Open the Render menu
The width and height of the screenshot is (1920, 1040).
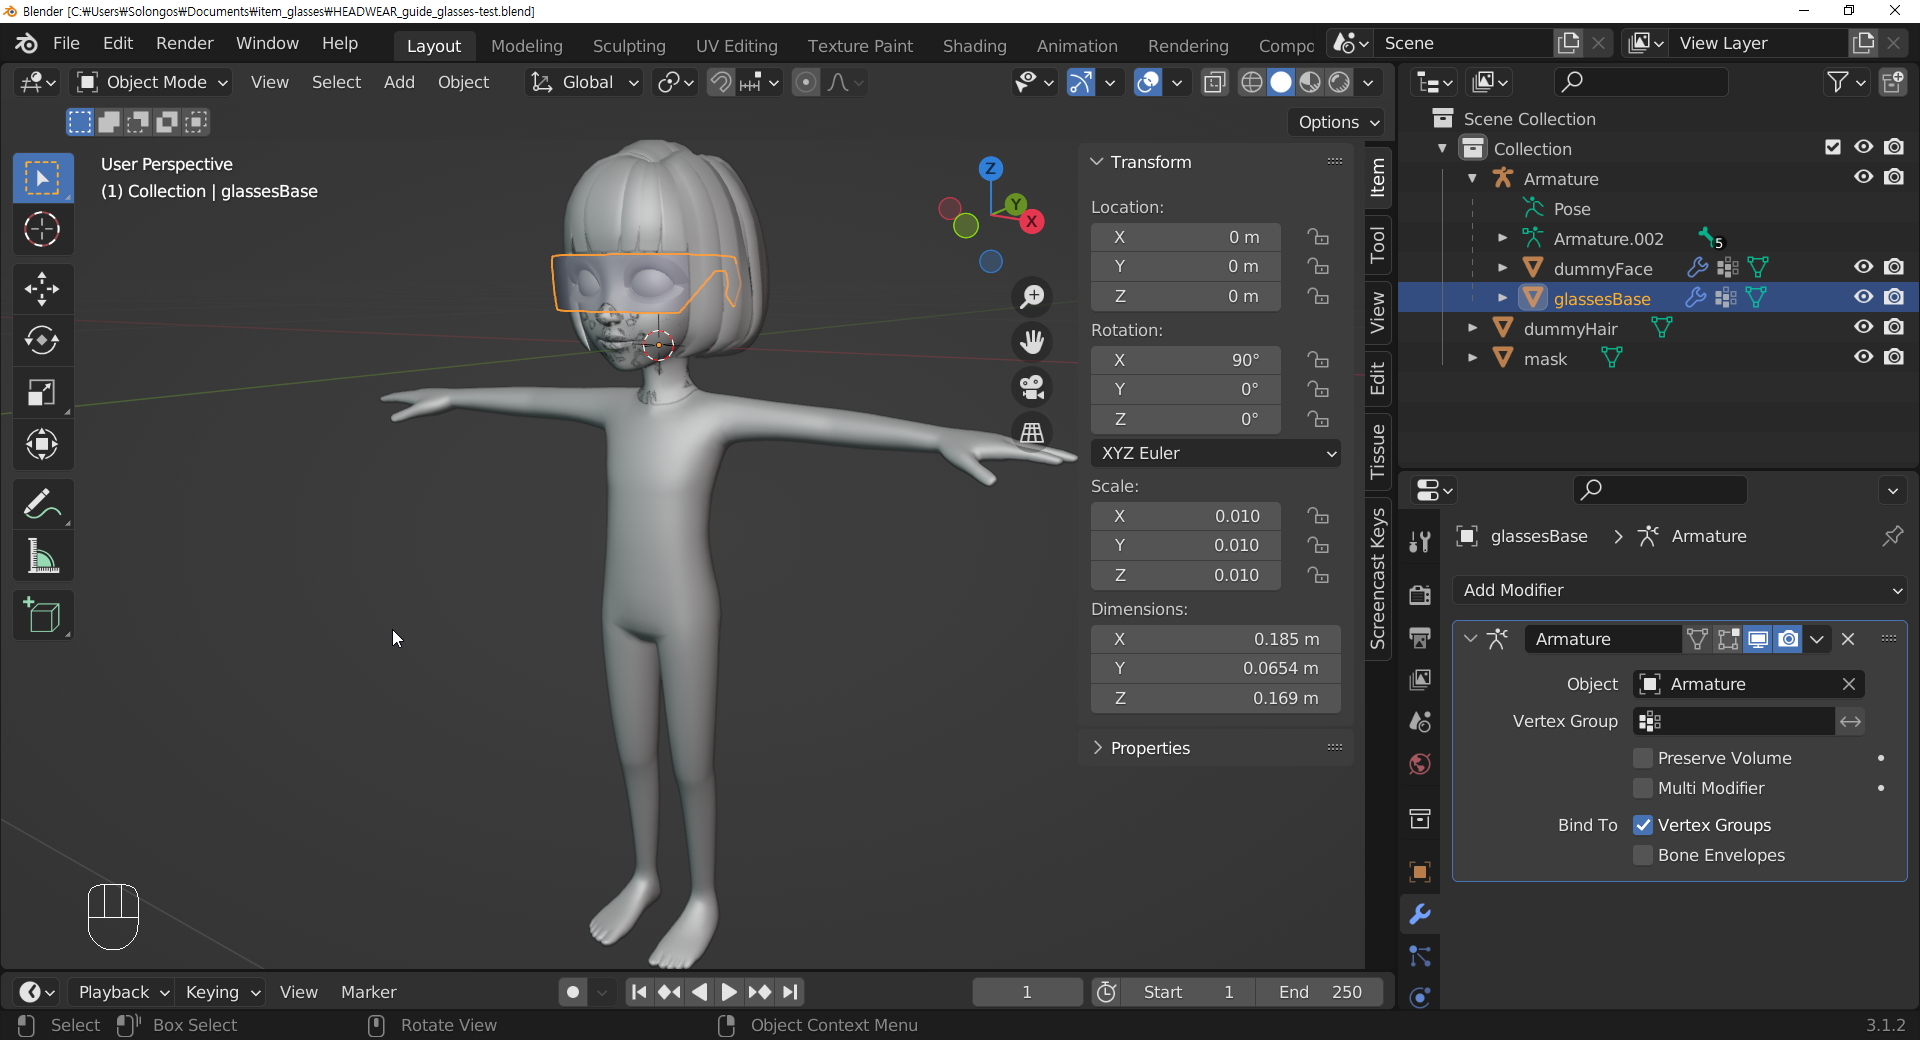pos(184,43)
